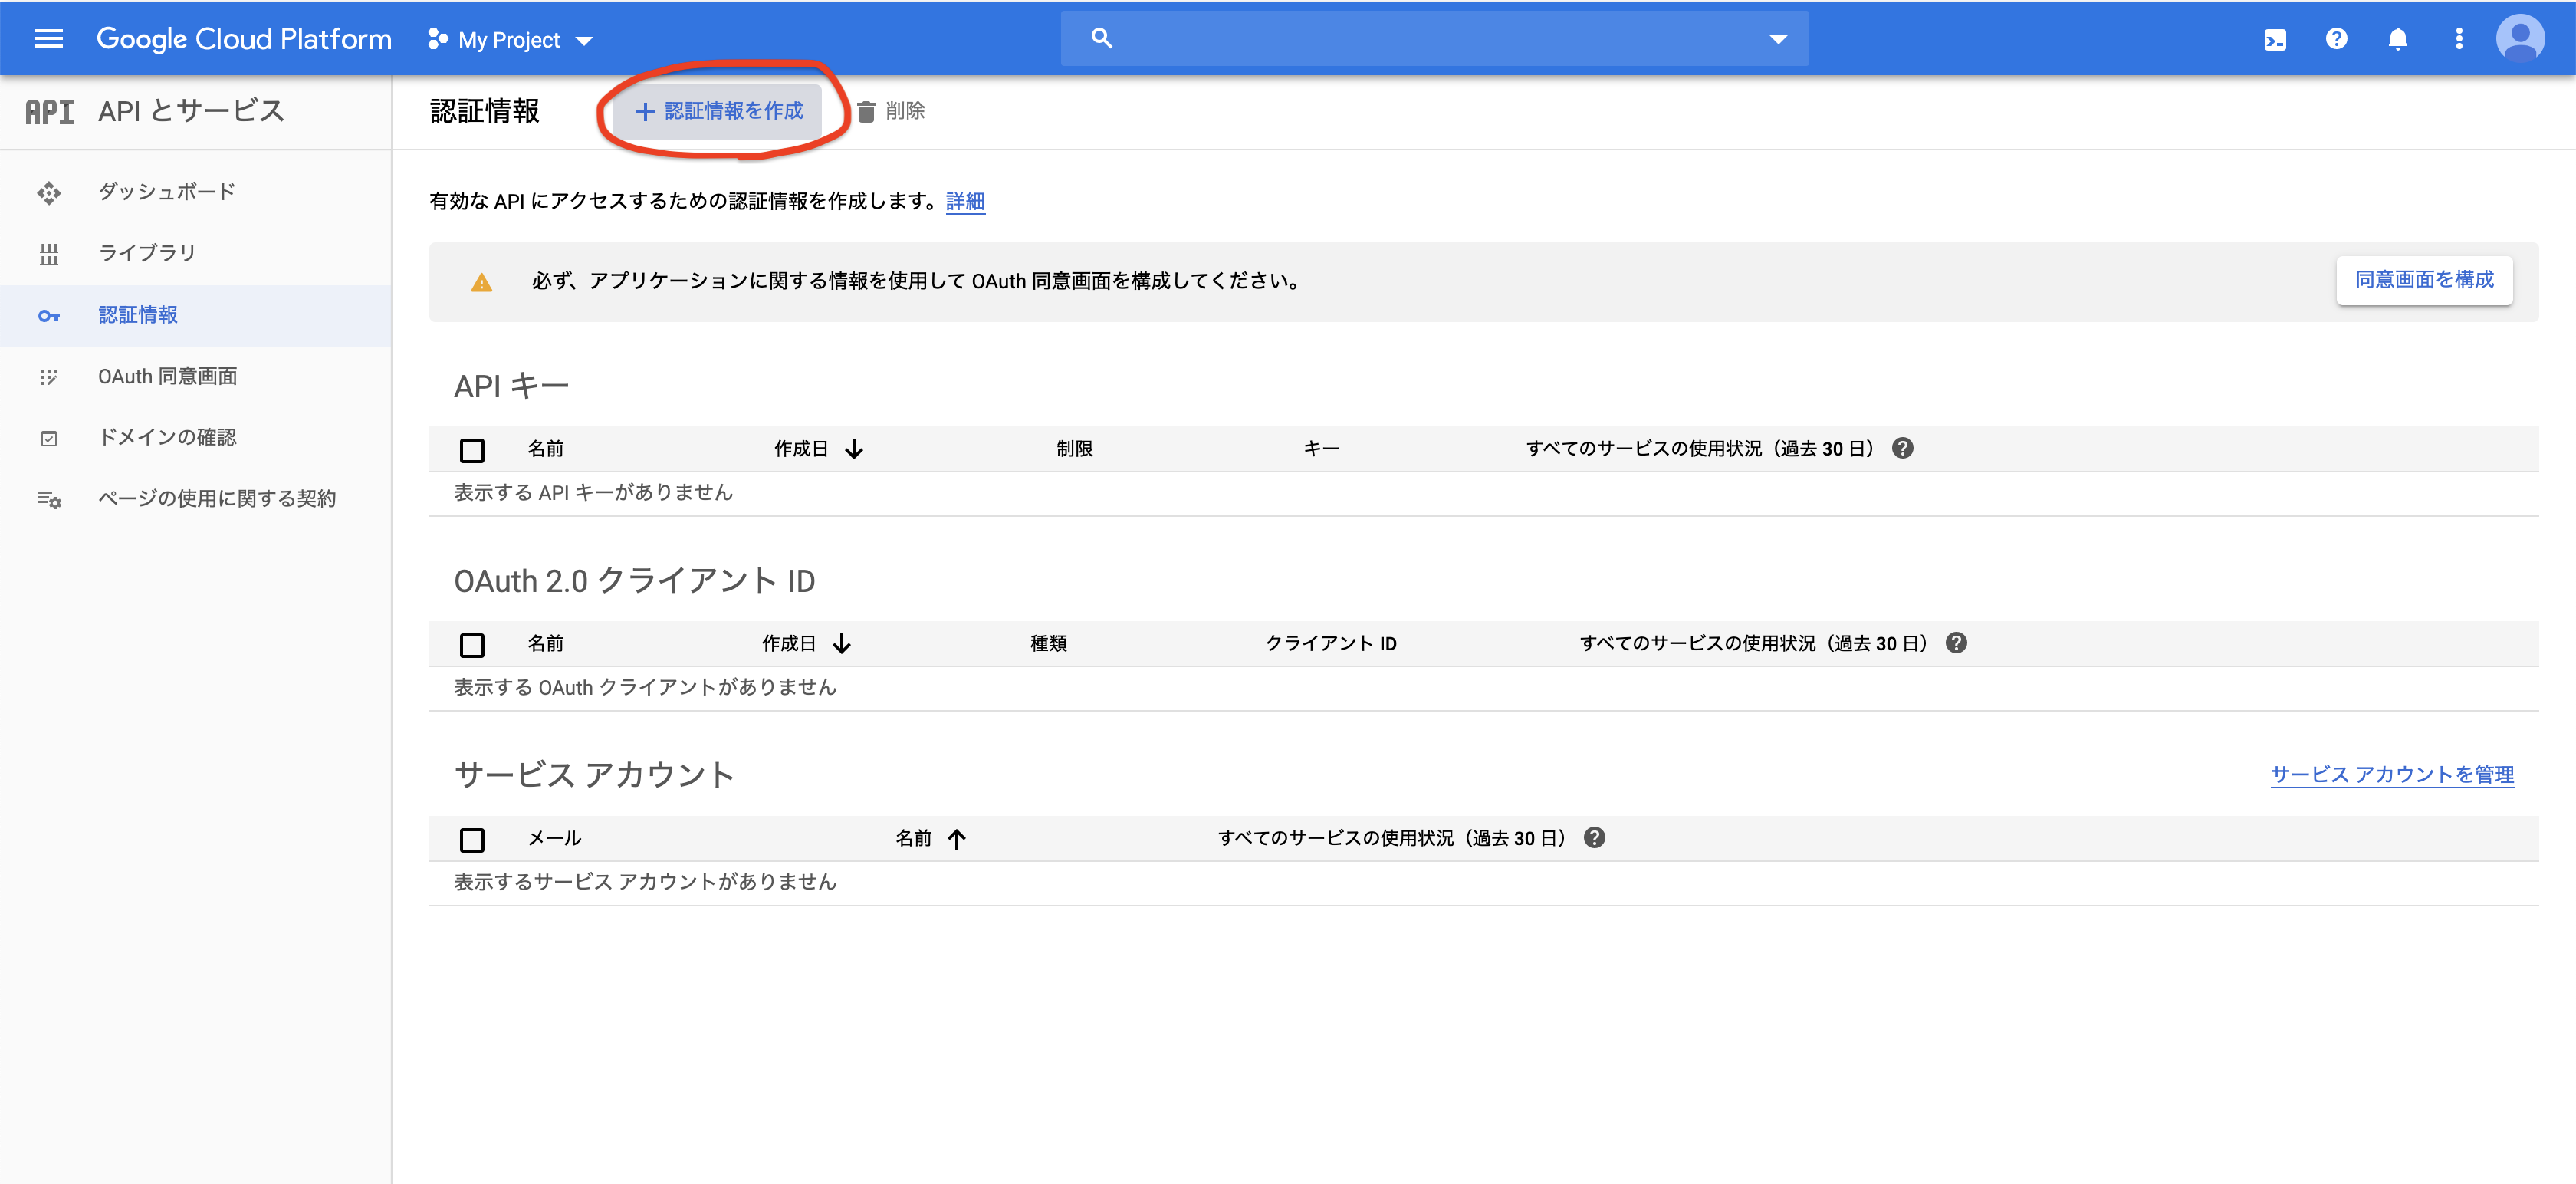
Task: Click 種類 column header in OAuth table
Action: point(1049,644)
